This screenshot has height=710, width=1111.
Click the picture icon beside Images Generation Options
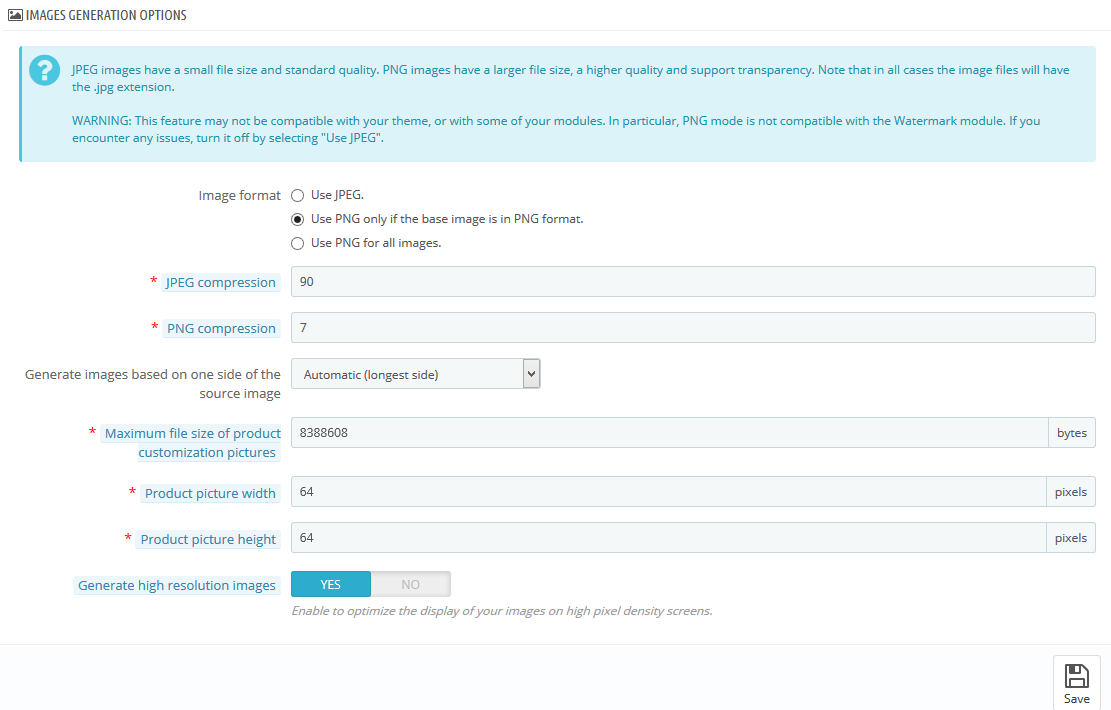tap(15, 15)
